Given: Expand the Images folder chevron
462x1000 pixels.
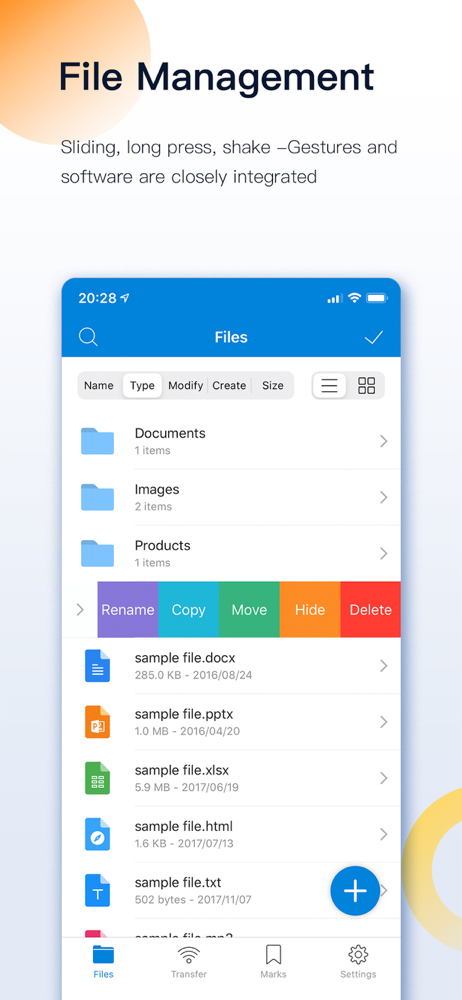Looking at the screenshot, I should pyautogui.click(x=384, y=497).
